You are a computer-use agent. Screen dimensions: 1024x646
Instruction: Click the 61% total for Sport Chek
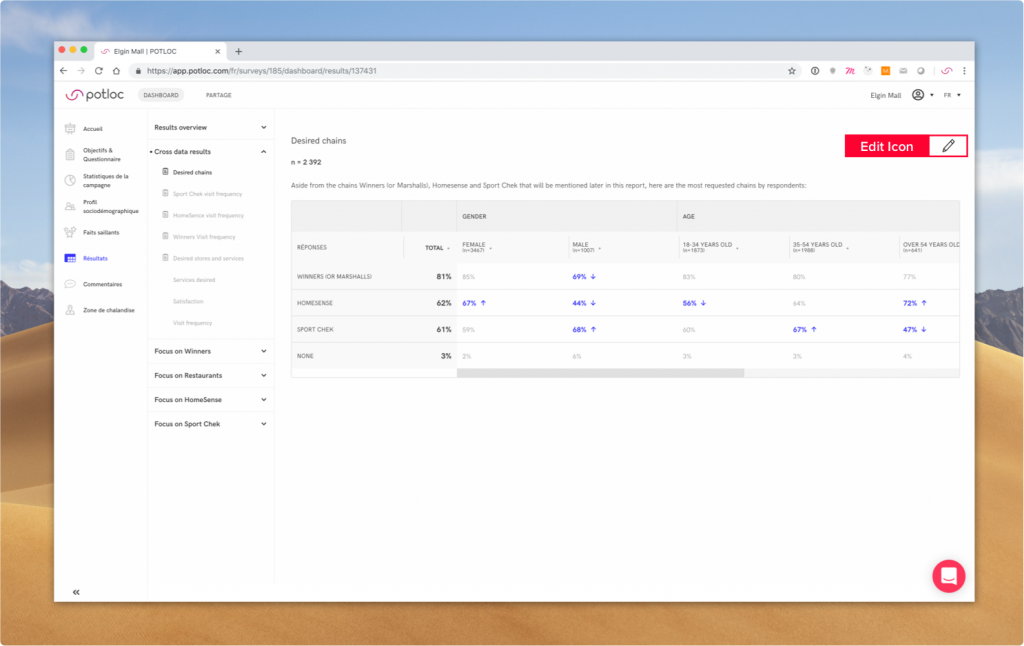coord(443,330)
